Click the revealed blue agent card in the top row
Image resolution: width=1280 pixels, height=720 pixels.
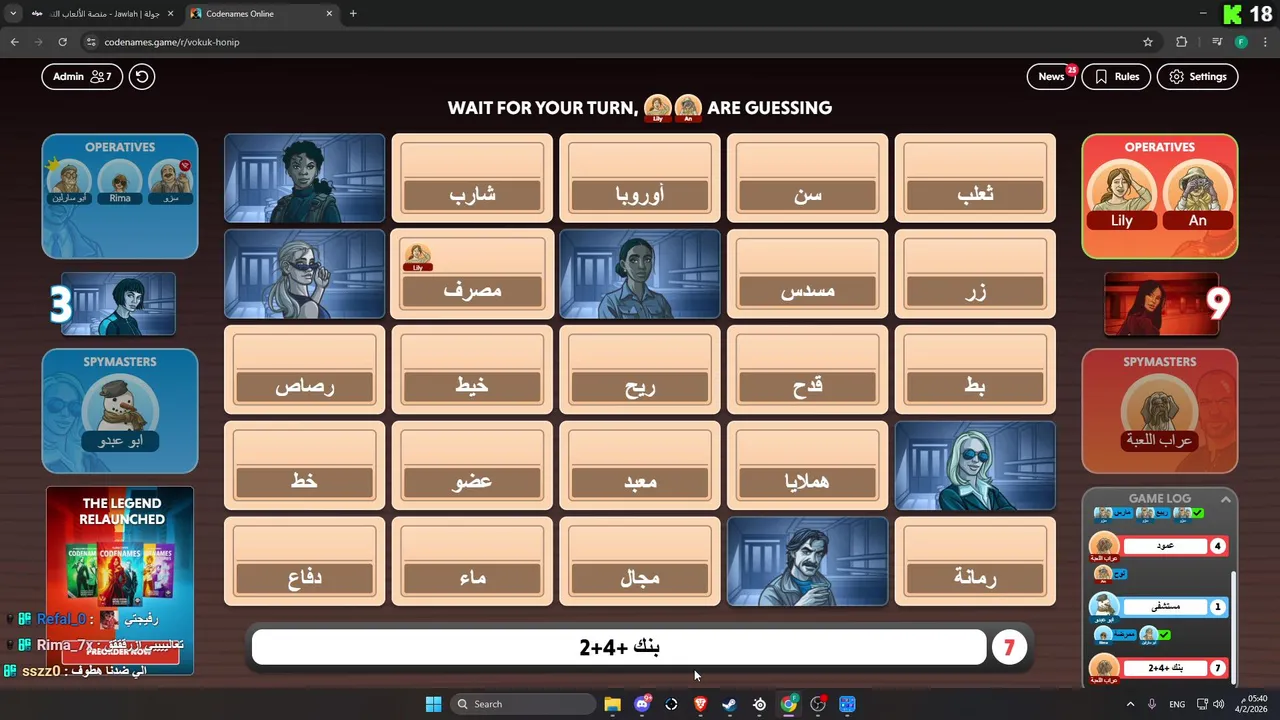click(x=304, y=178)
